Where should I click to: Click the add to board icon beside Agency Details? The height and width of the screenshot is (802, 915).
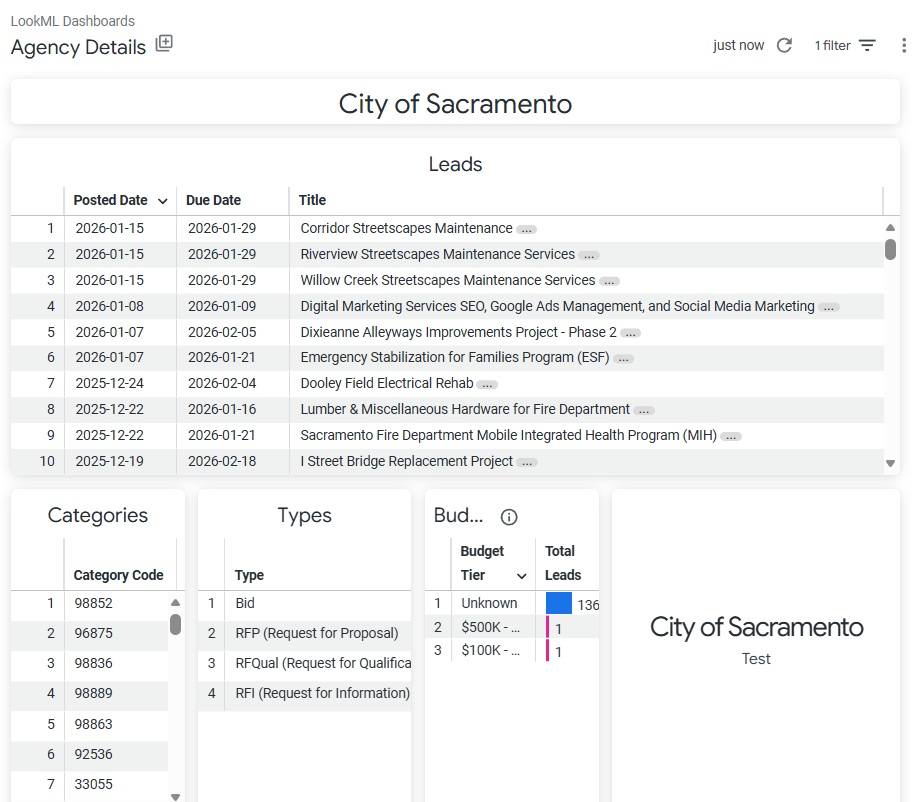point(164,44)
